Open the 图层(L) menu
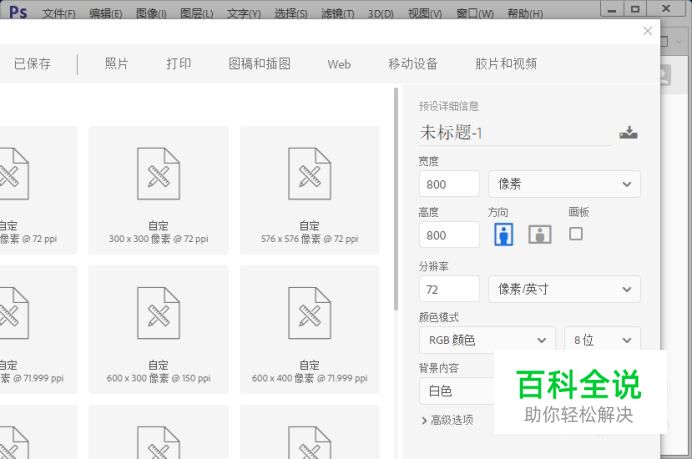This screenshot has height=459, width=692. pos(196,13)
